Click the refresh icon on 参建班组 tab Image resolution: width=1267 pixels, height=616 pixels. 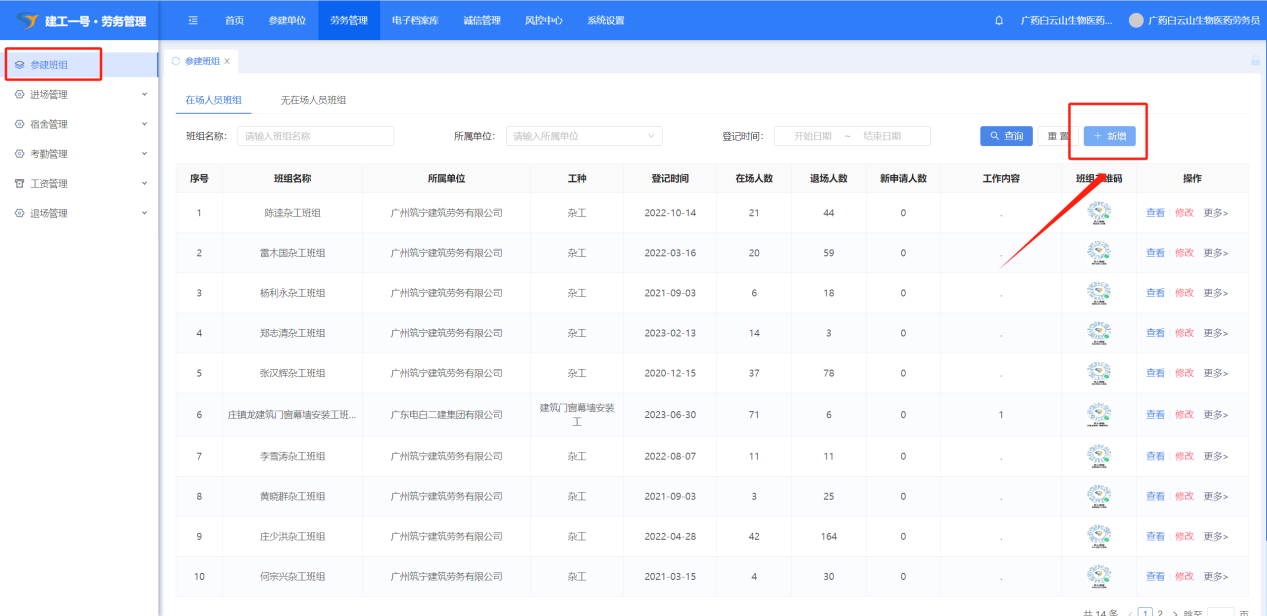[x=176, y=61]
